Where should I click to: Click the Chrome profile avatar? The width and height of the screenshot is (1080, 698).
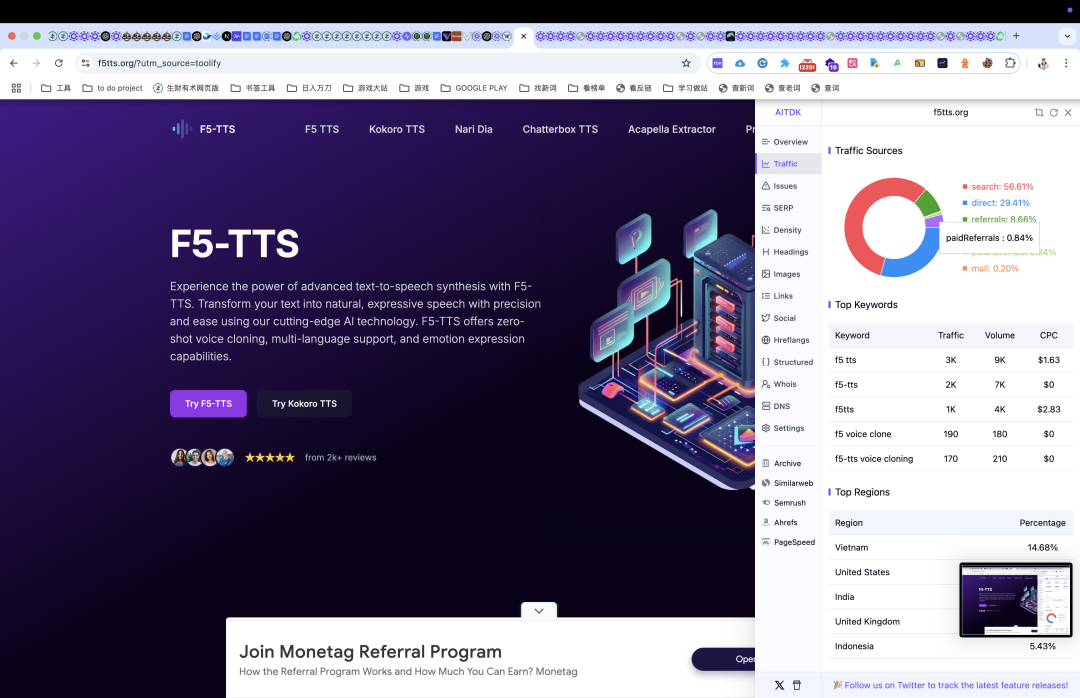(x=1043, y=63)
